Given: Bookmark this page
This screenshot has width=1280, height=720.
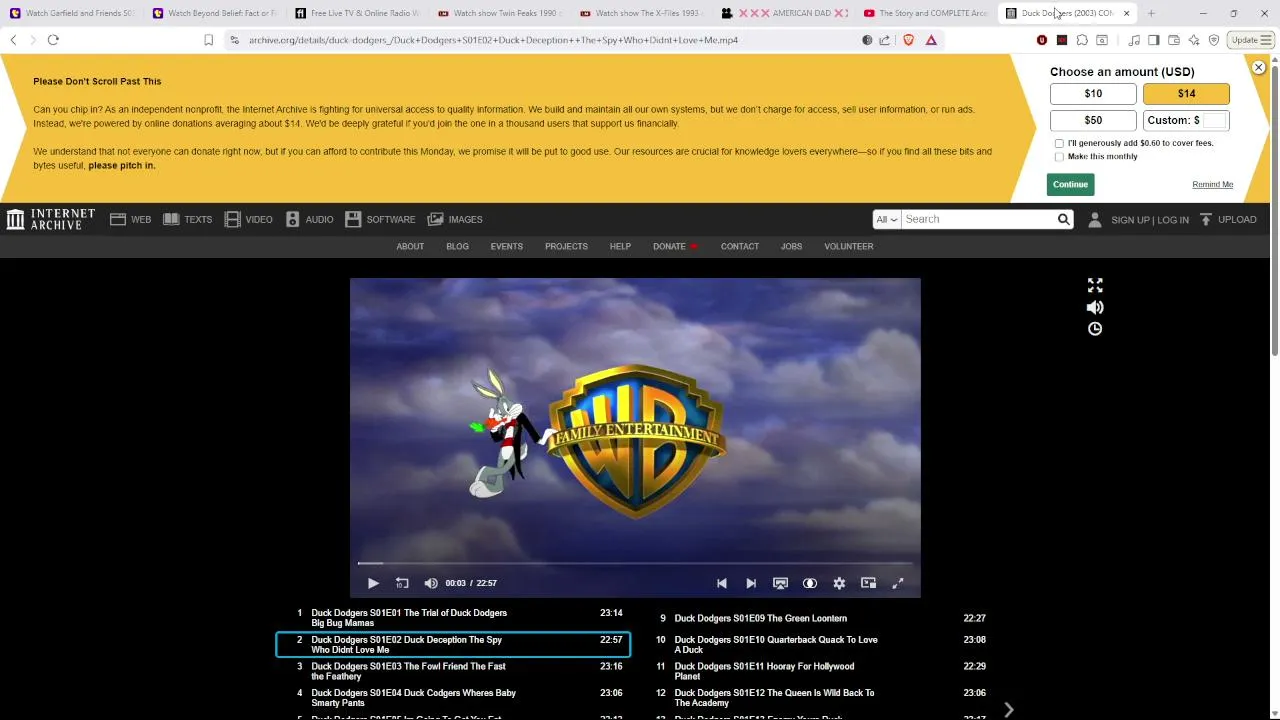Looking at the screenshot, I should 208,40.
